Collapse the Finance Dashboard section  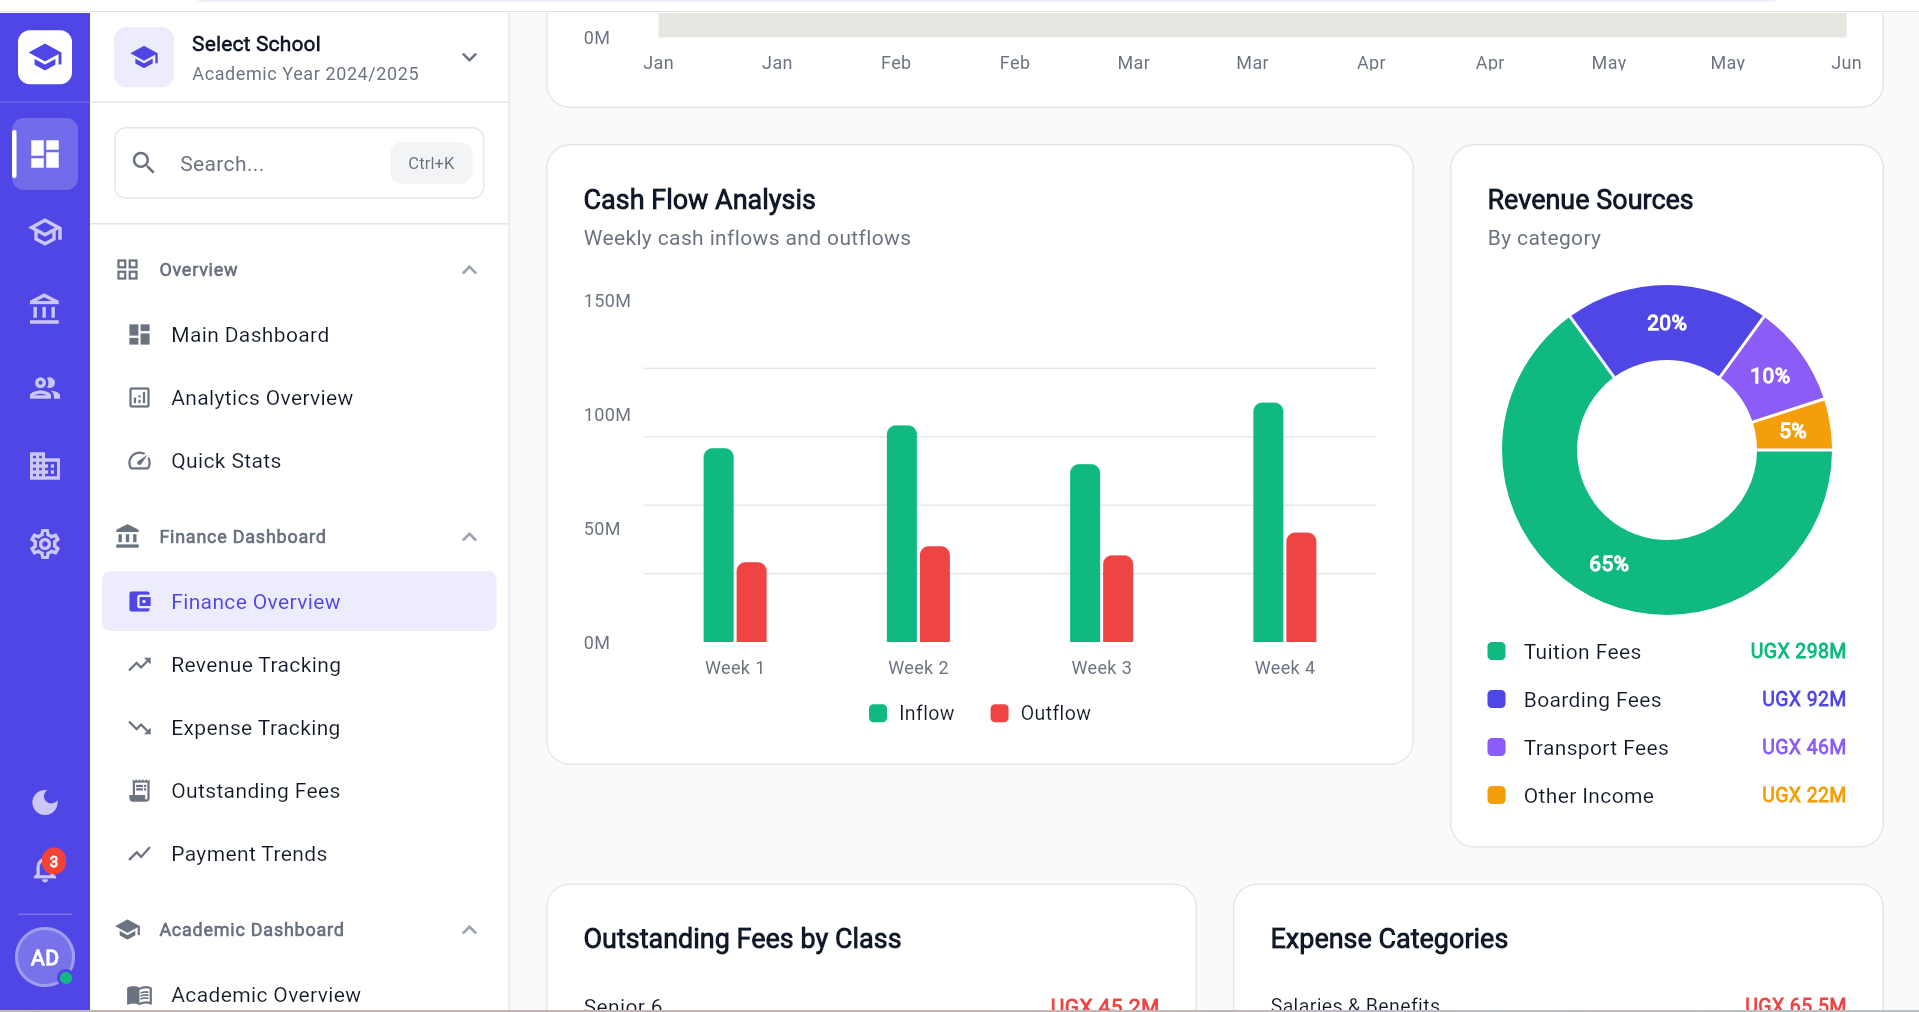pyautogui.click(x=469, y=537)
